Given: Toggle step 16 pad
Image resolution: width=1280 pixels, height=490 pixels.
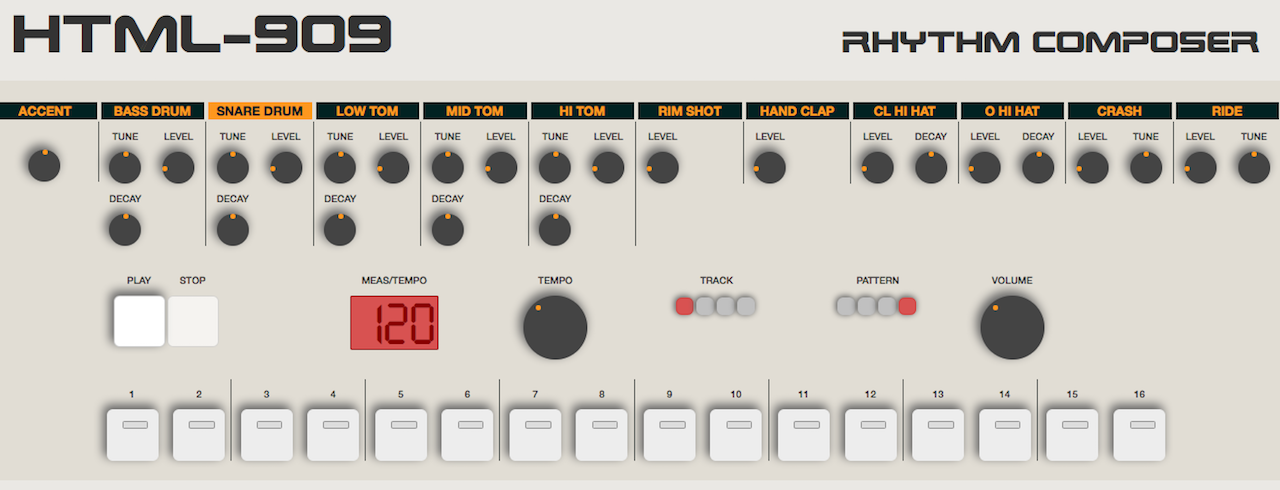Looking at the screenshot, I should click(x=1140, y=435).
